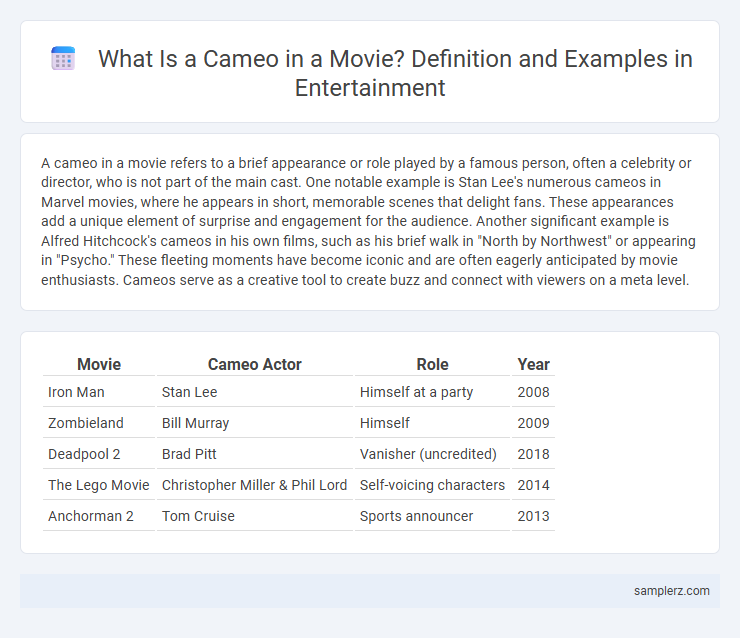Click the 'Tom Cruise' table cell
This screenshot has height=638, width=740.
(x=255, y=516)
